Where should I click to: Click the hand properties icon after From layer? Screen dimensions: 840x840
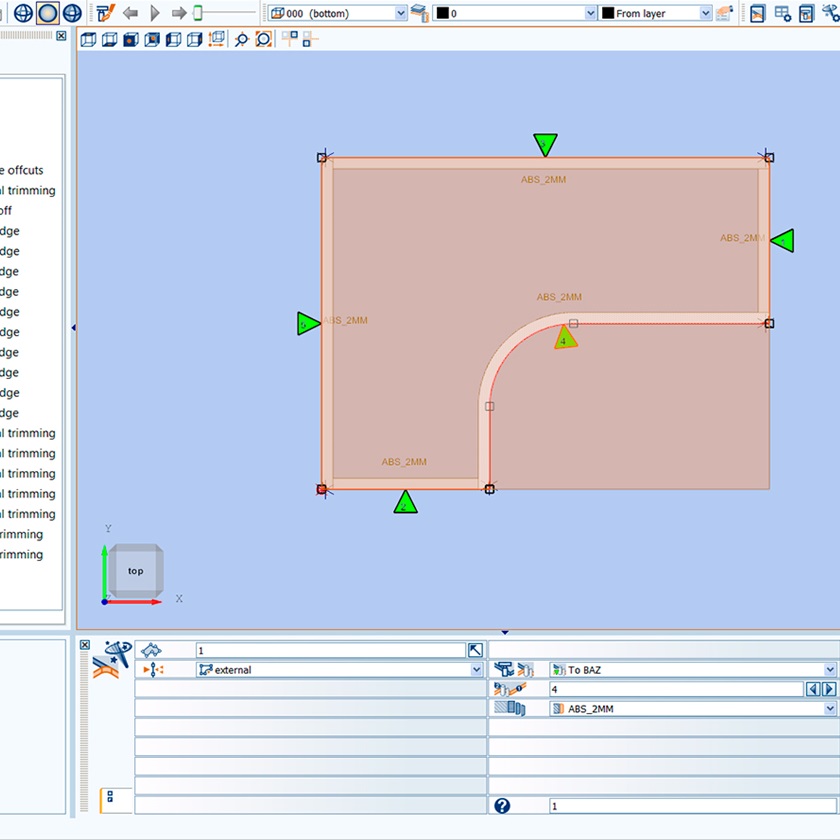tap(724, 13)
